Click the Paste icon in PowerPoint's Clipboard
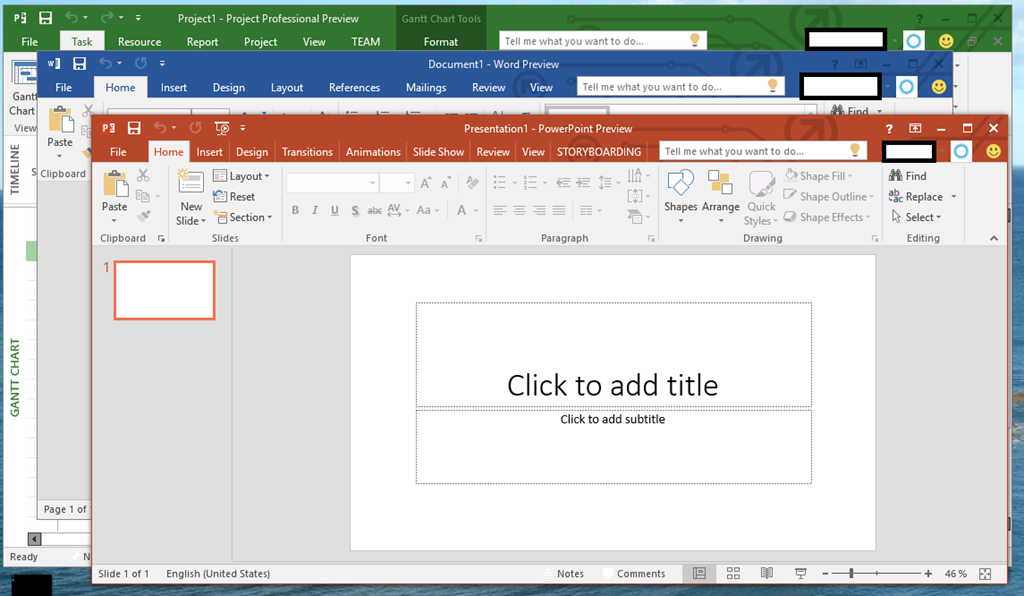Image resolution: width=1024 pixels, height=596 pixels. click(x=115, y=183)
